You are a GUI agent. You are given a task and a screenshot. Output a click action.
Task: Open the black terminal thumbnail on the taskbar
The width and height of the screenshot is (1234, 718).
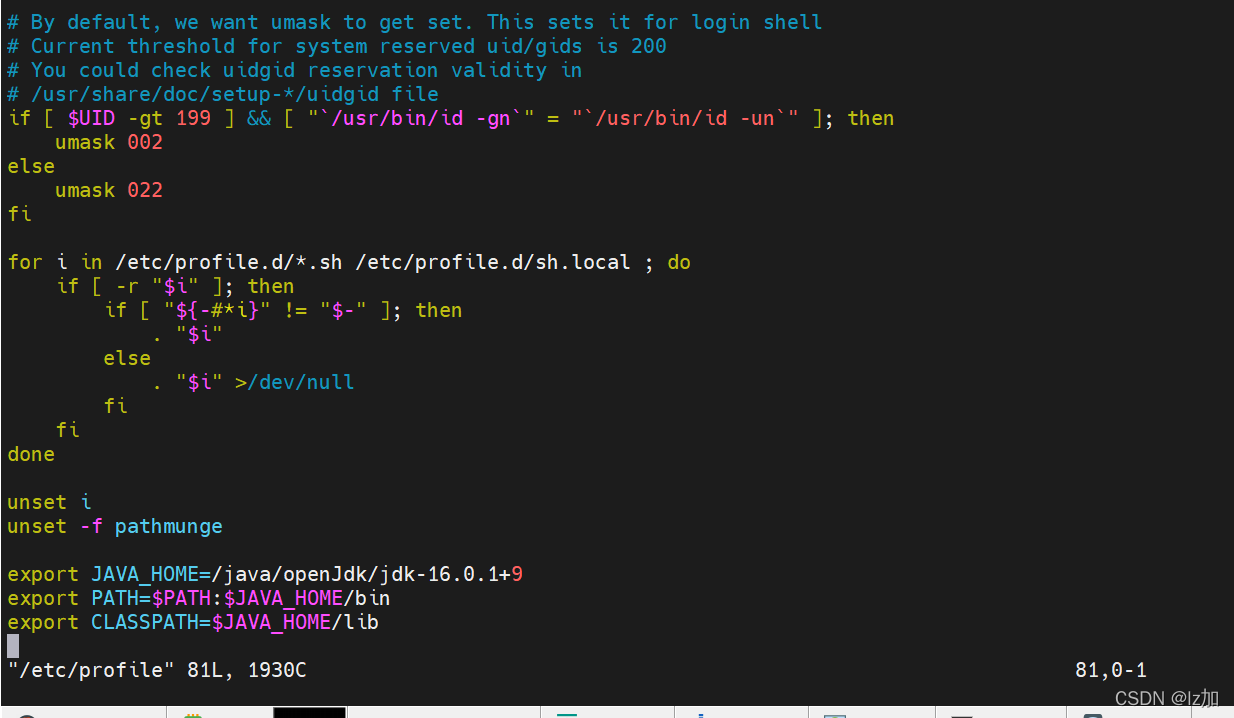coord(308,712)
